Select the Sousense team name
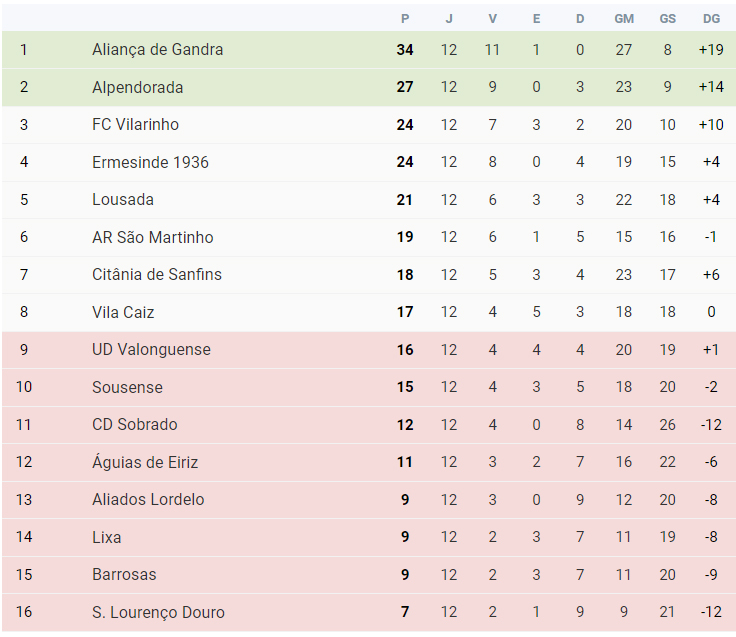The width and height of the screenshot is (736, 637). (127, 387)
